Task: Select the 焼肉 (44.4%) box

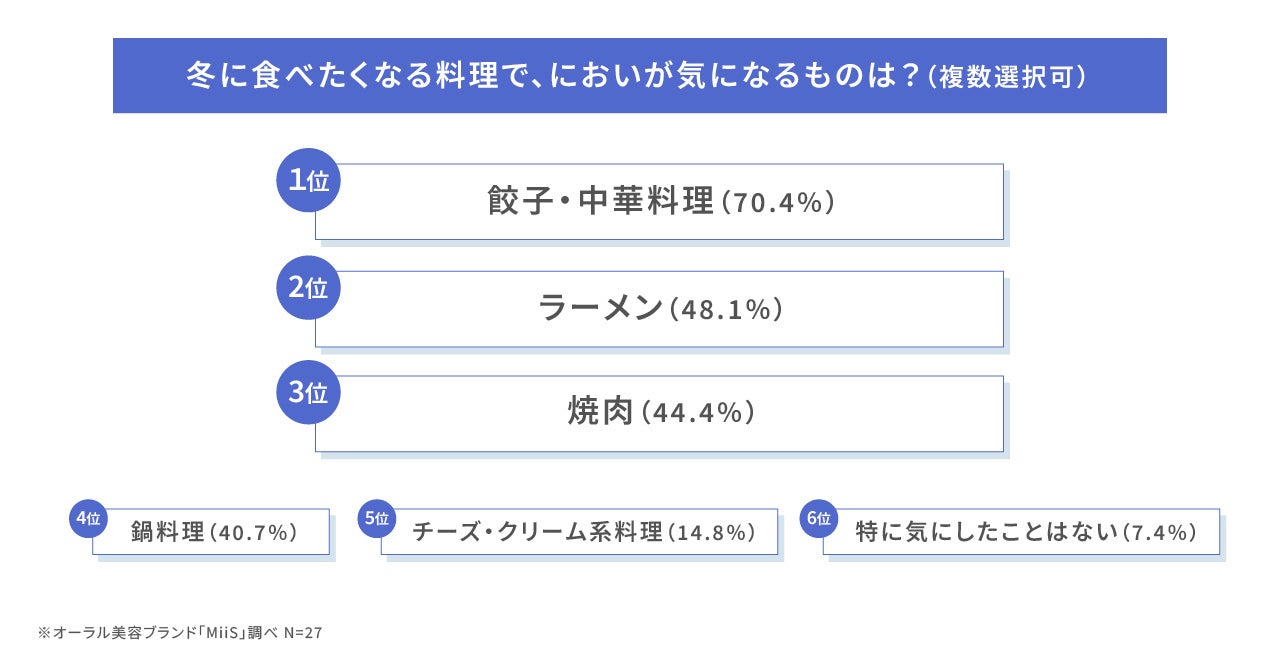Action: point(660,413)
